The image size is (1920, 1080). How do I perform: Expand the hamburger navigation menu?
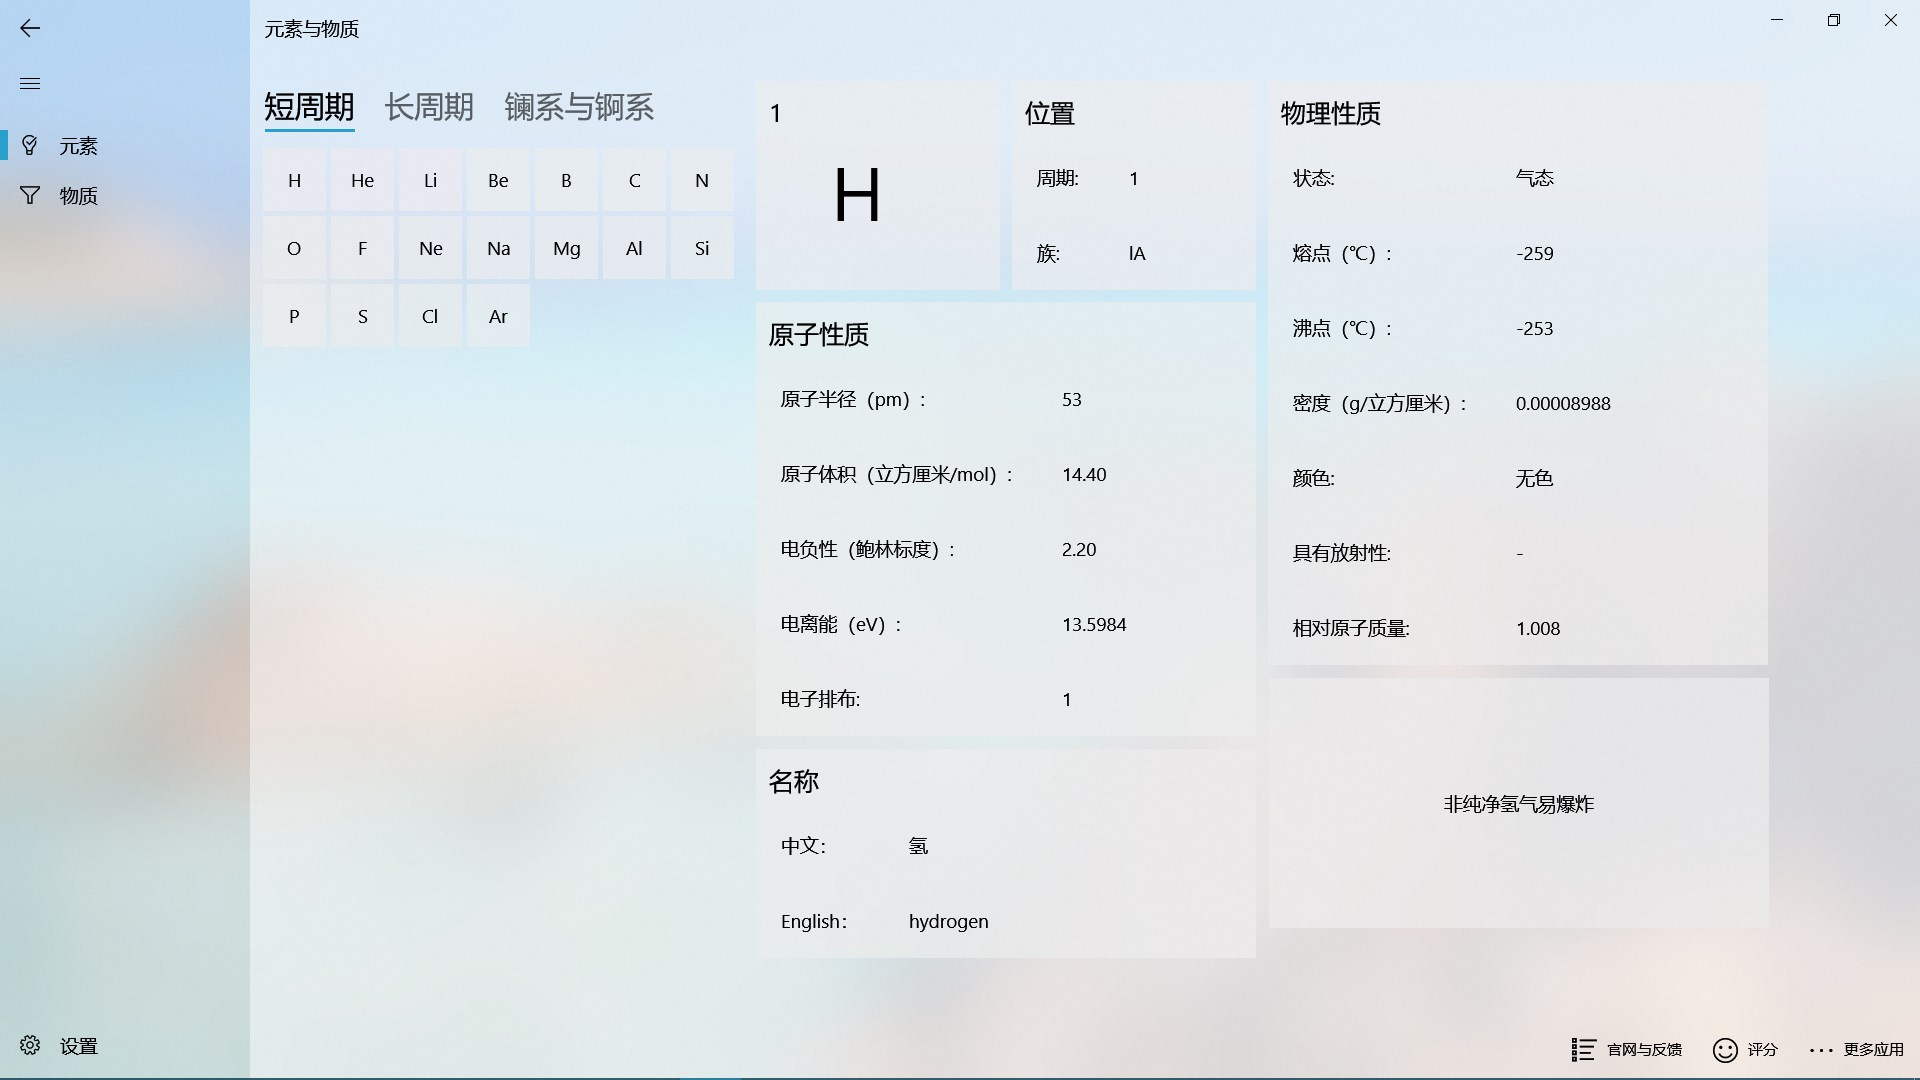(30, 83)
